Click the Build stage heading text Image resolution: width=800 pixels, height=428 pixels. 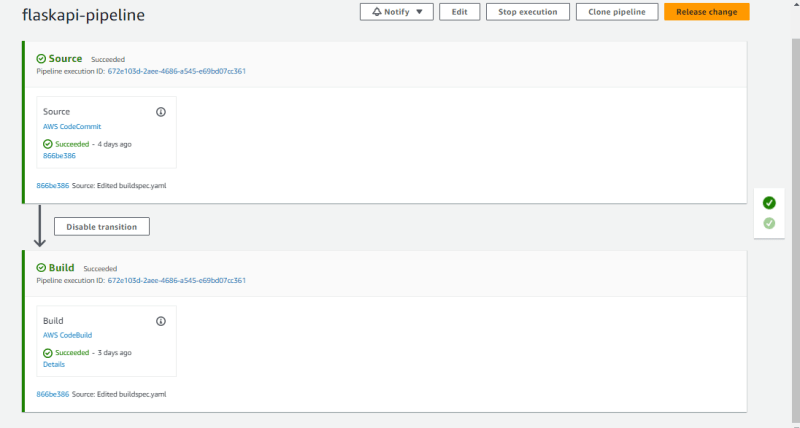tap(61, 268)
